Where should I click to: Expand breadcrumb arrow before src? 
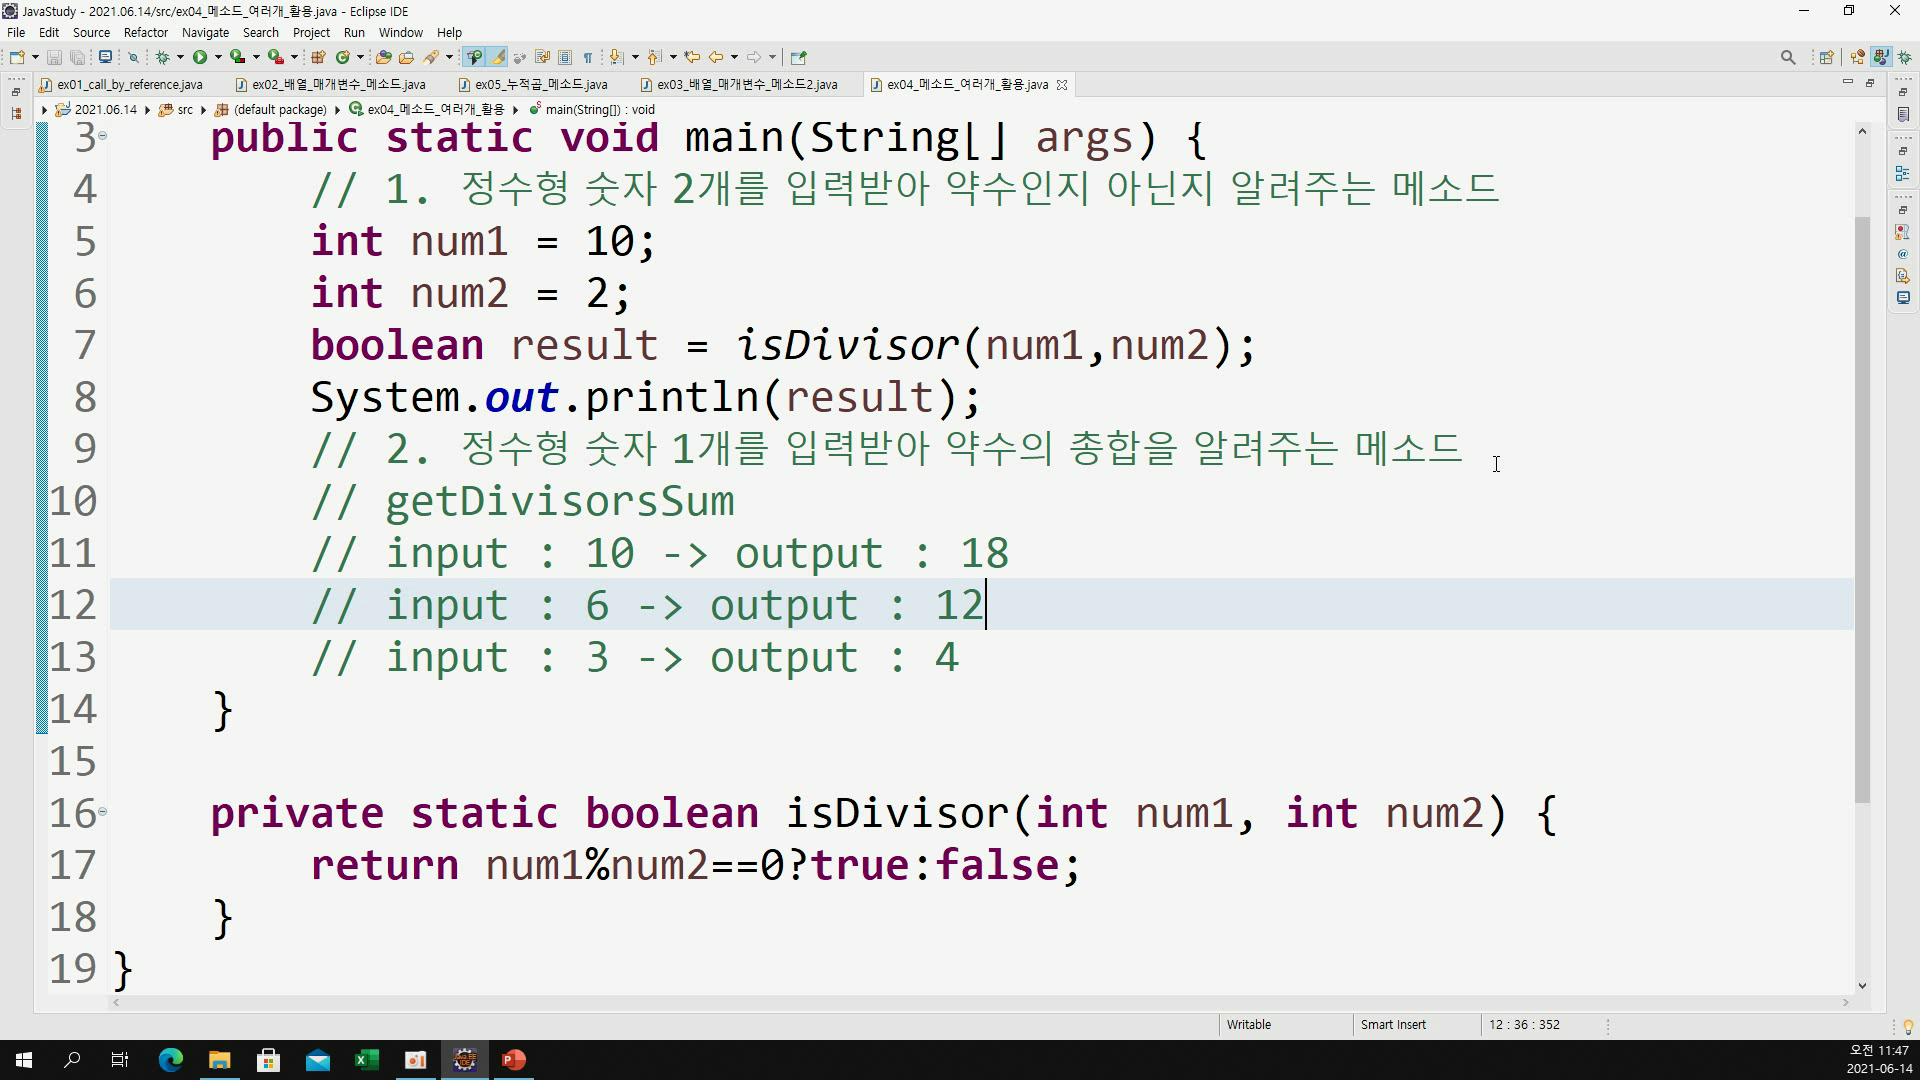pos(147,110)
